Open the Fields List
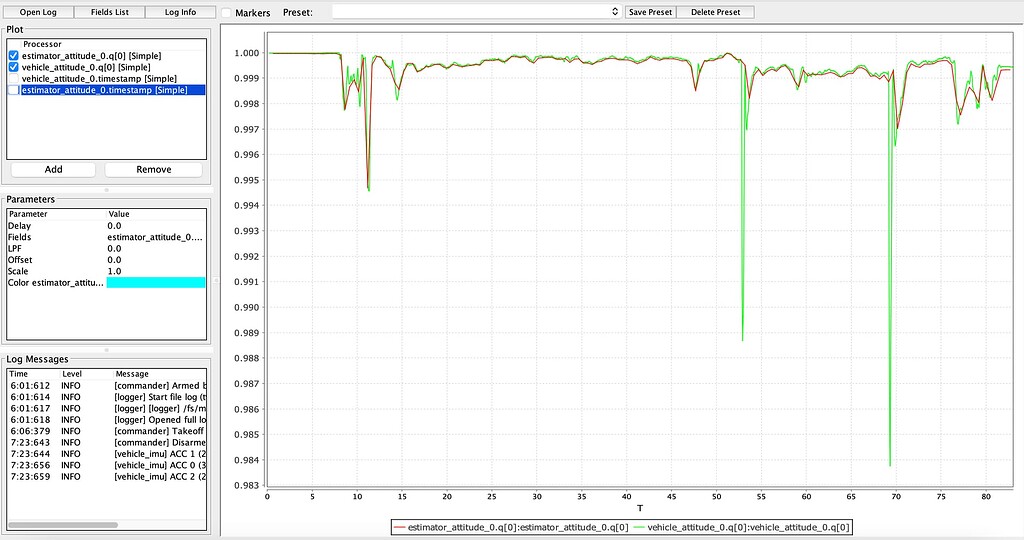Screen dimensions: 1024x540 point(109,12)
